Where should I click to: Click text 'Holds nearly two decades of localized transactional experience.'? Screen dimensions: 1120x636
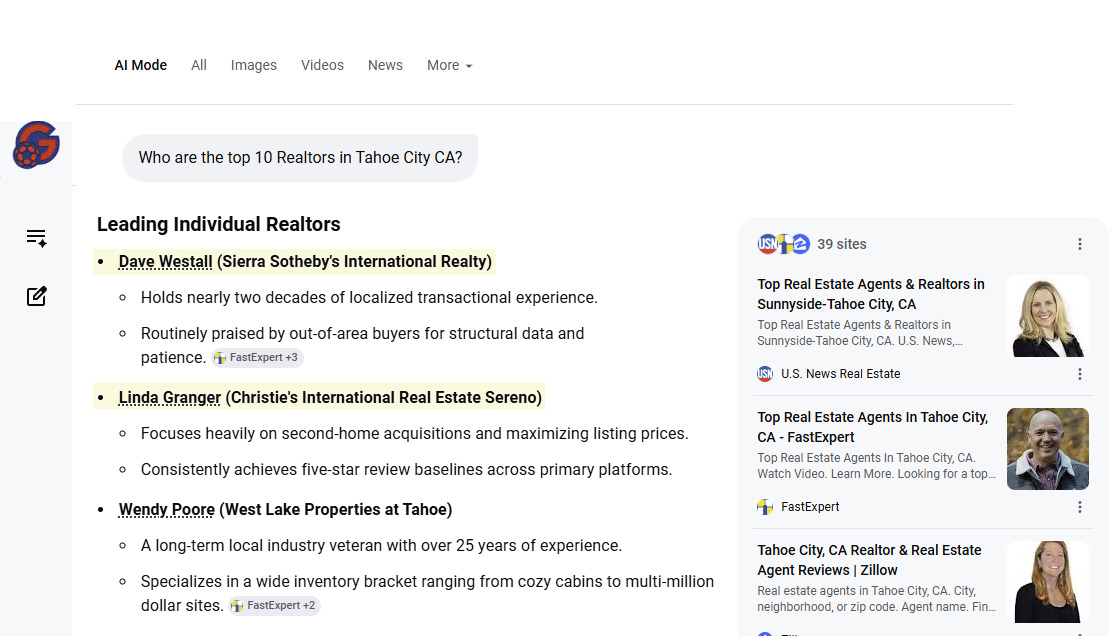[x=369, y=297]
